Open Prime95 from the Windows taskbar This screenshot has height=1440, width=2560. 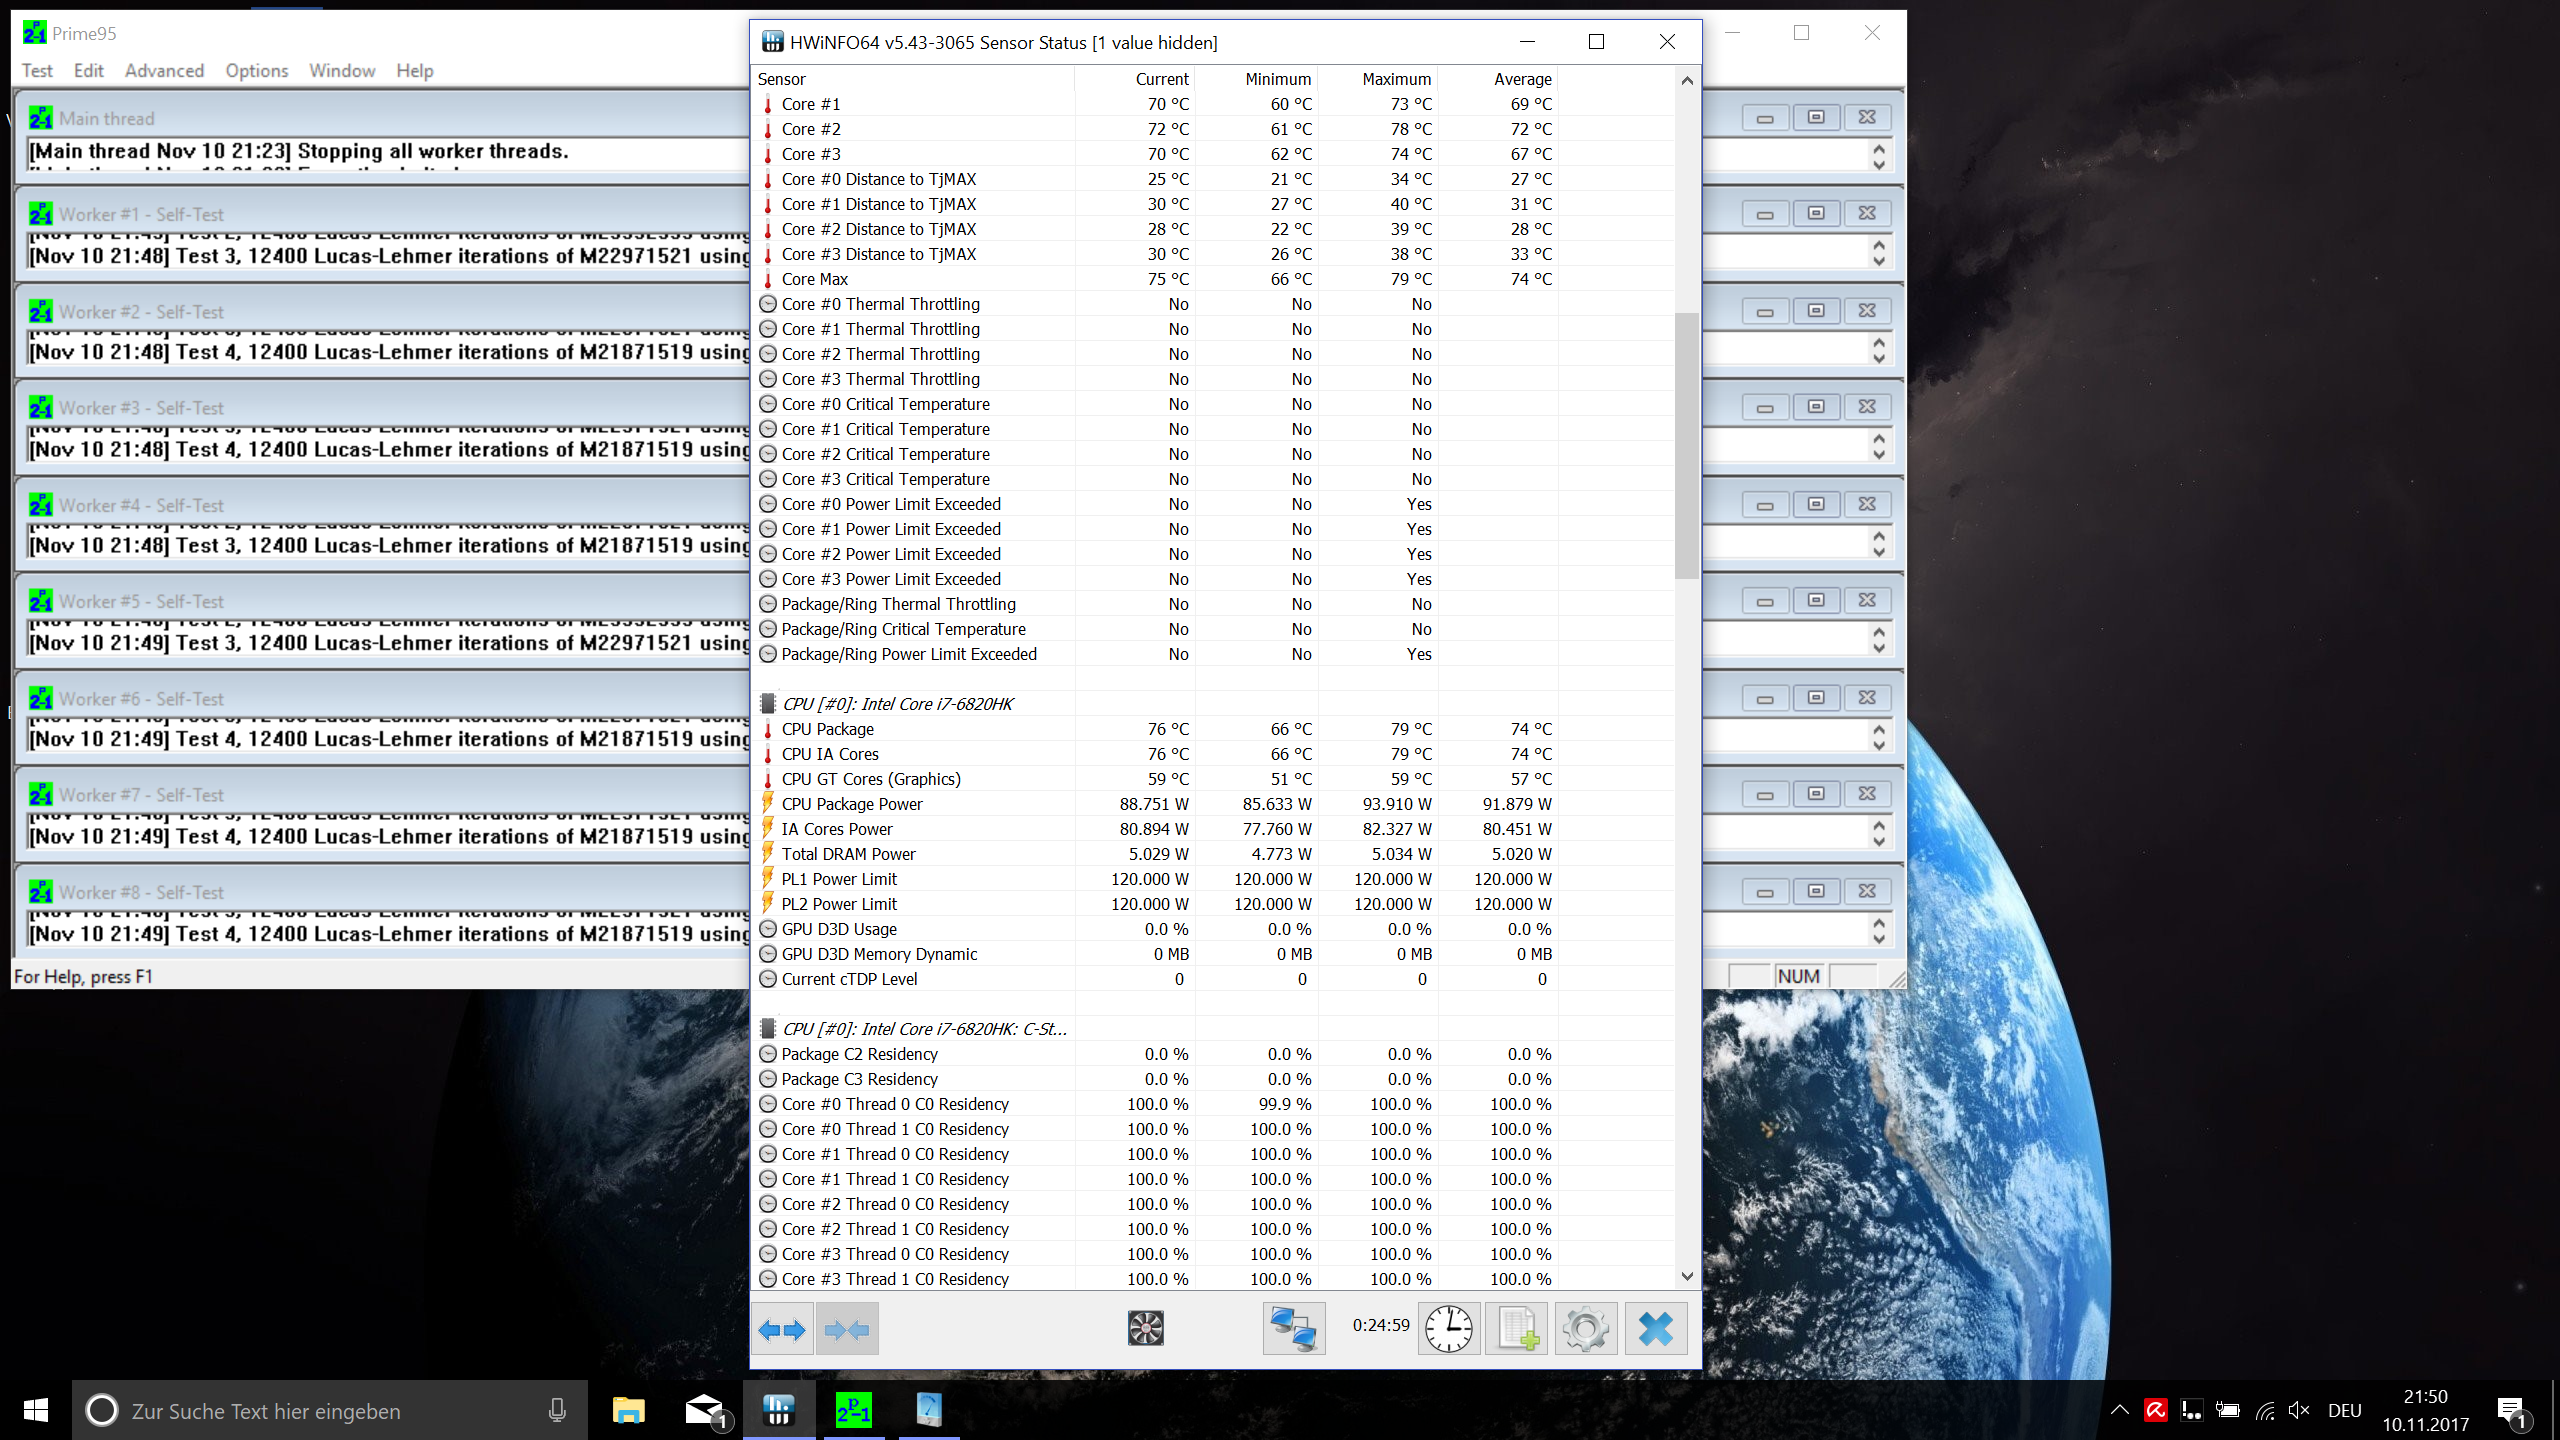(x=853, y=1411)
